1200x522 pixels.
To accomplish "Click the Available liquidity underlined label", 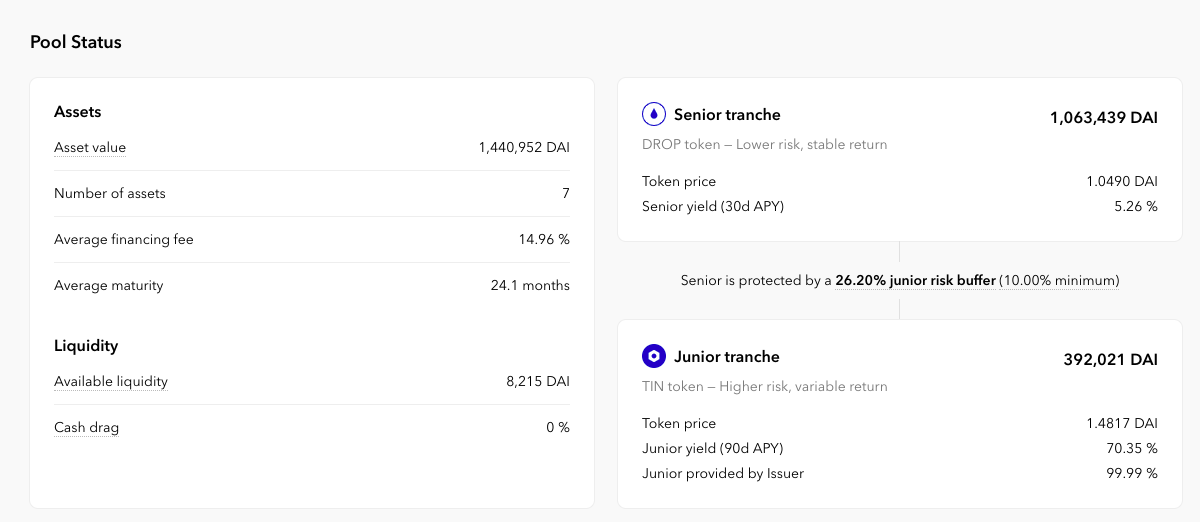I will (x=111, y=382).
